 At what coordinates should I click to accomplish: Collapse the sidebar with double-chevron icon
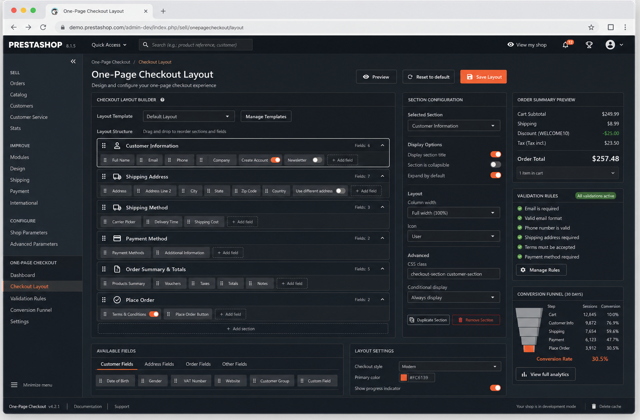pos(73,61)
